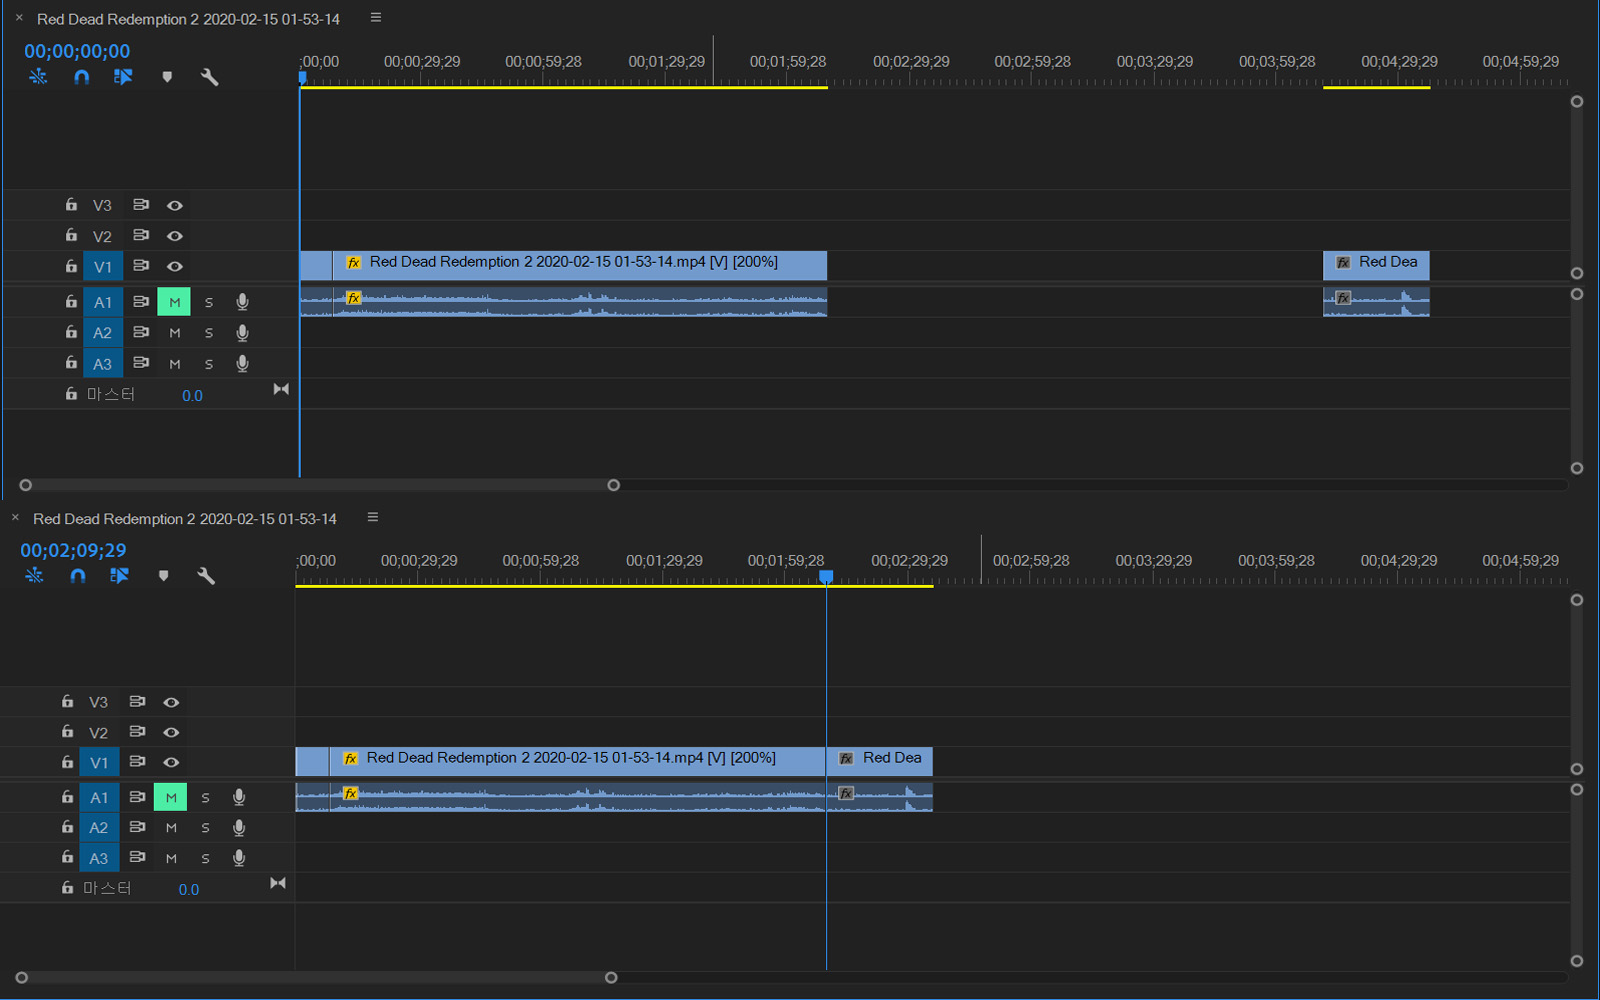Select short Red Dea clip in bottom timeline

point(880,761)
